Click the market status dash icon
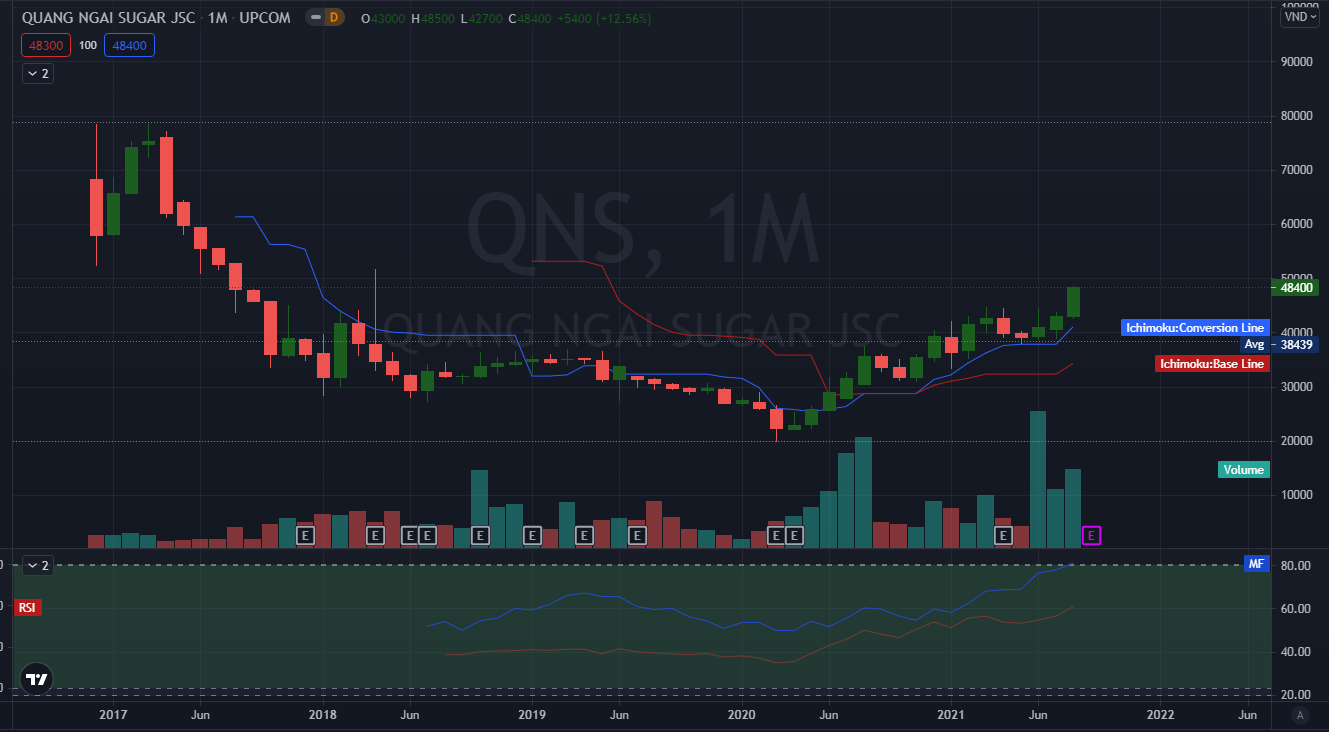This screenshot has height=732, width=1329. coord(315,18)
